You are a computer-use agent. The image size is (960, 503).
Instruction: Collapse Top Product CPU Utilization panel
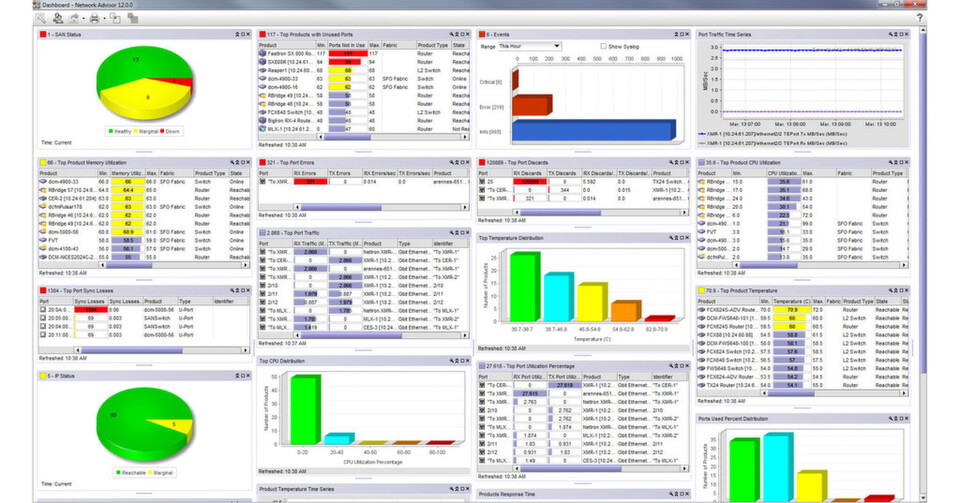tap(896, 162)
